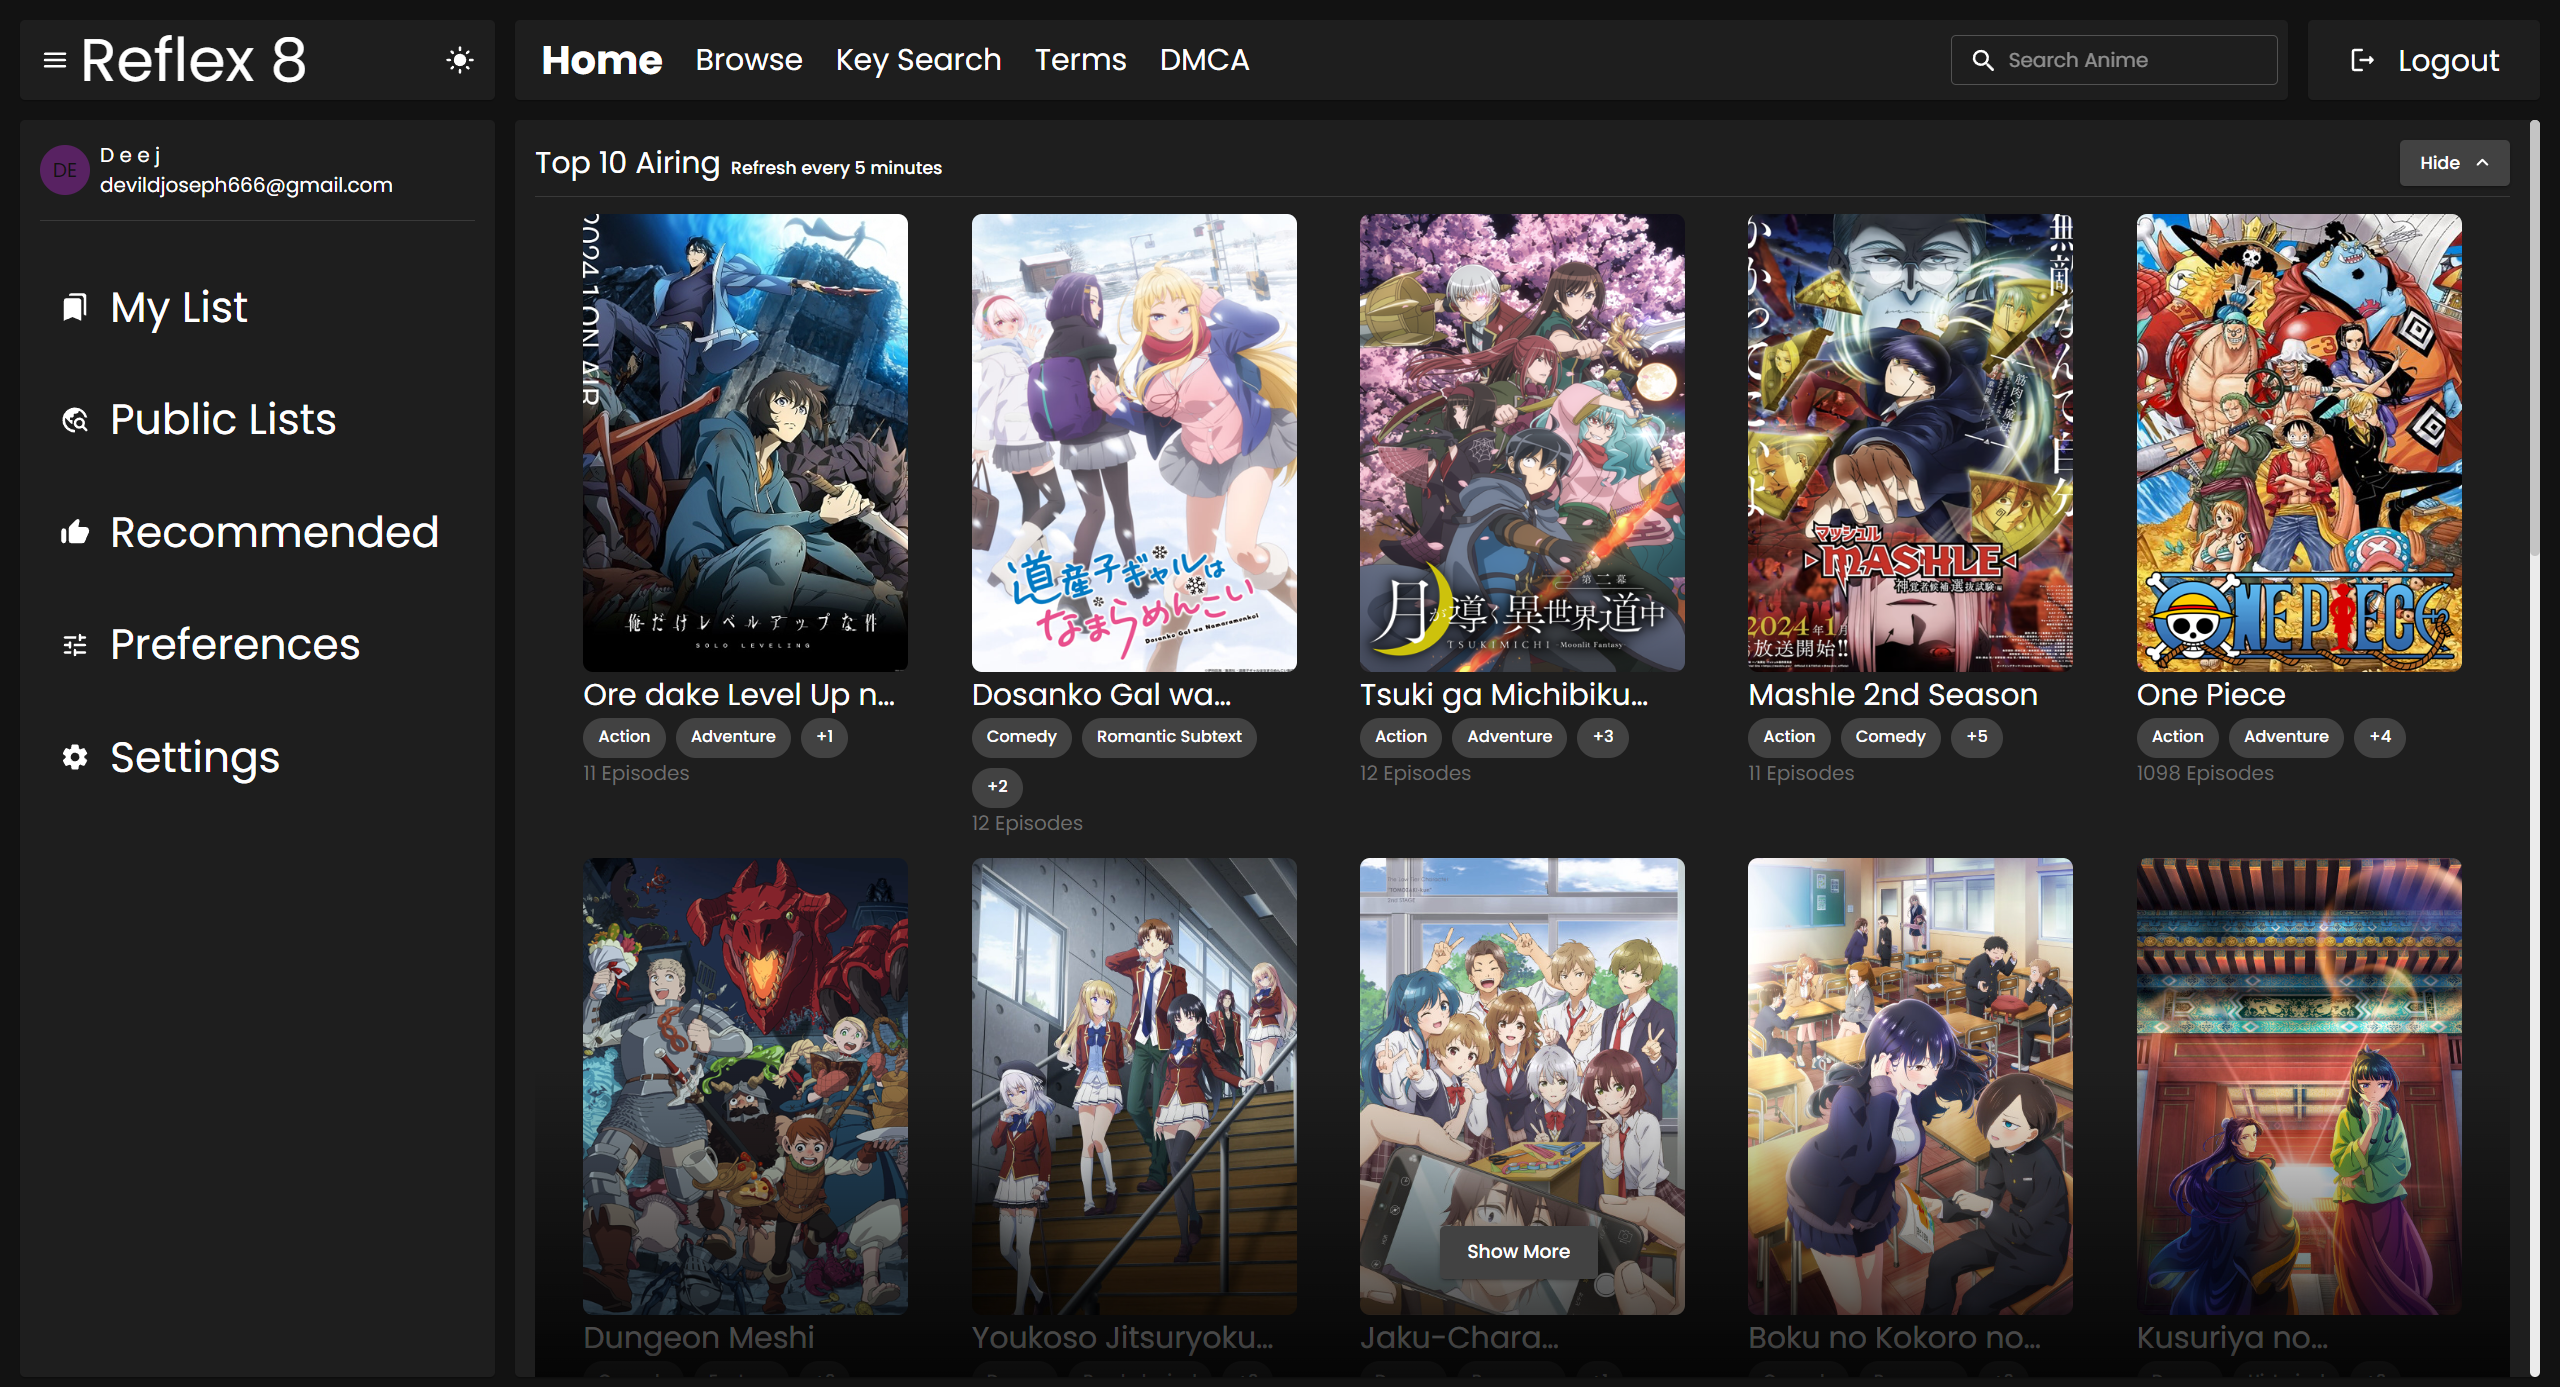Click Action tag under Ore dake Level Up
This screenshot has width=2560, height=1387.
[x=624, y=737]
